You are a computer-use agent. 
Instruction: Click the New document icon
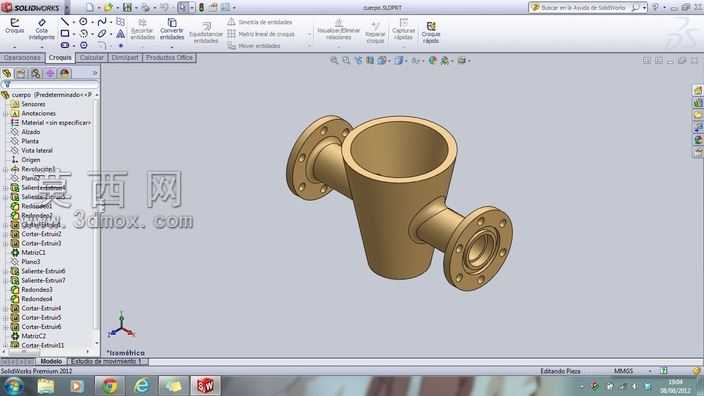coord(90,8)
